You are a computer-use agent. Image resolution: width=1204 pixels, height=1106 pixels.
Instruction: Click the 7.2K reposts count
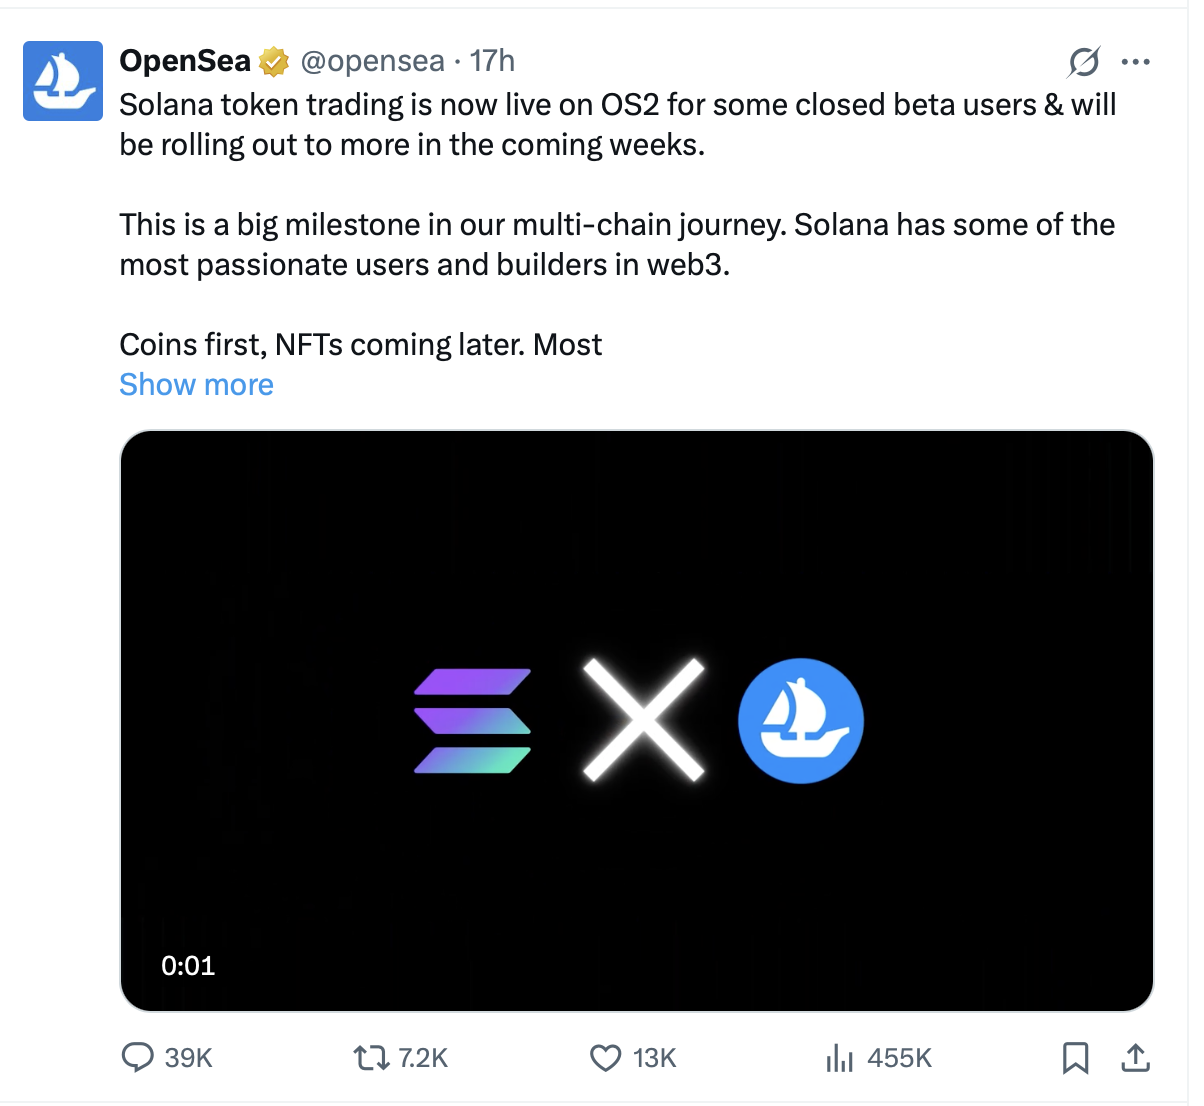pyautogui.click(x=423, y=1058)
